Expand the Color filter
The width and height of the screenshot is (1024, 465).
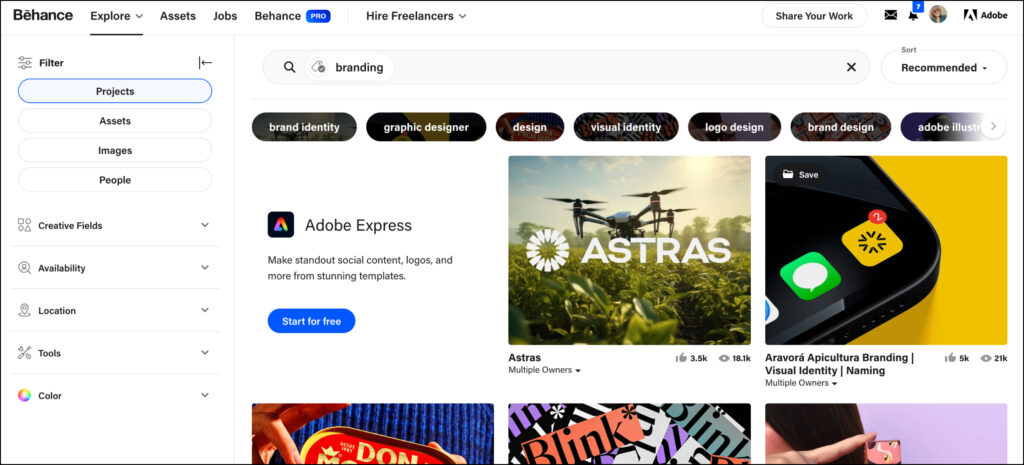tap(115, 395)
